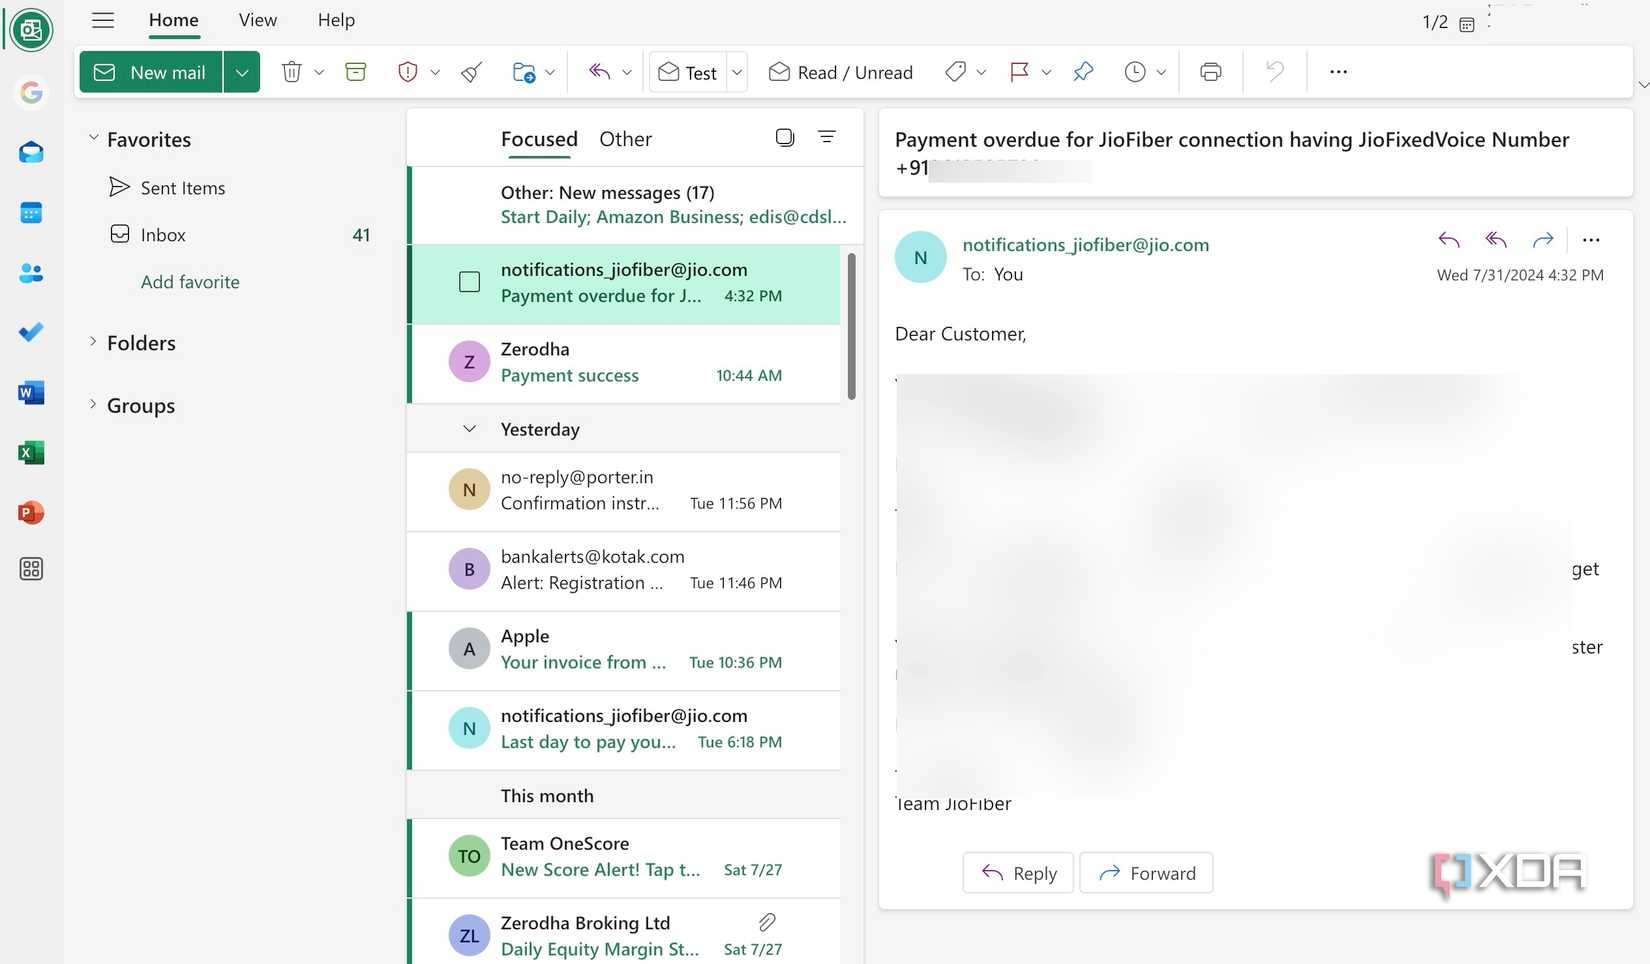Expand the Delete options dropdown
Viewport: 1650px width, 964px height.
319,72
